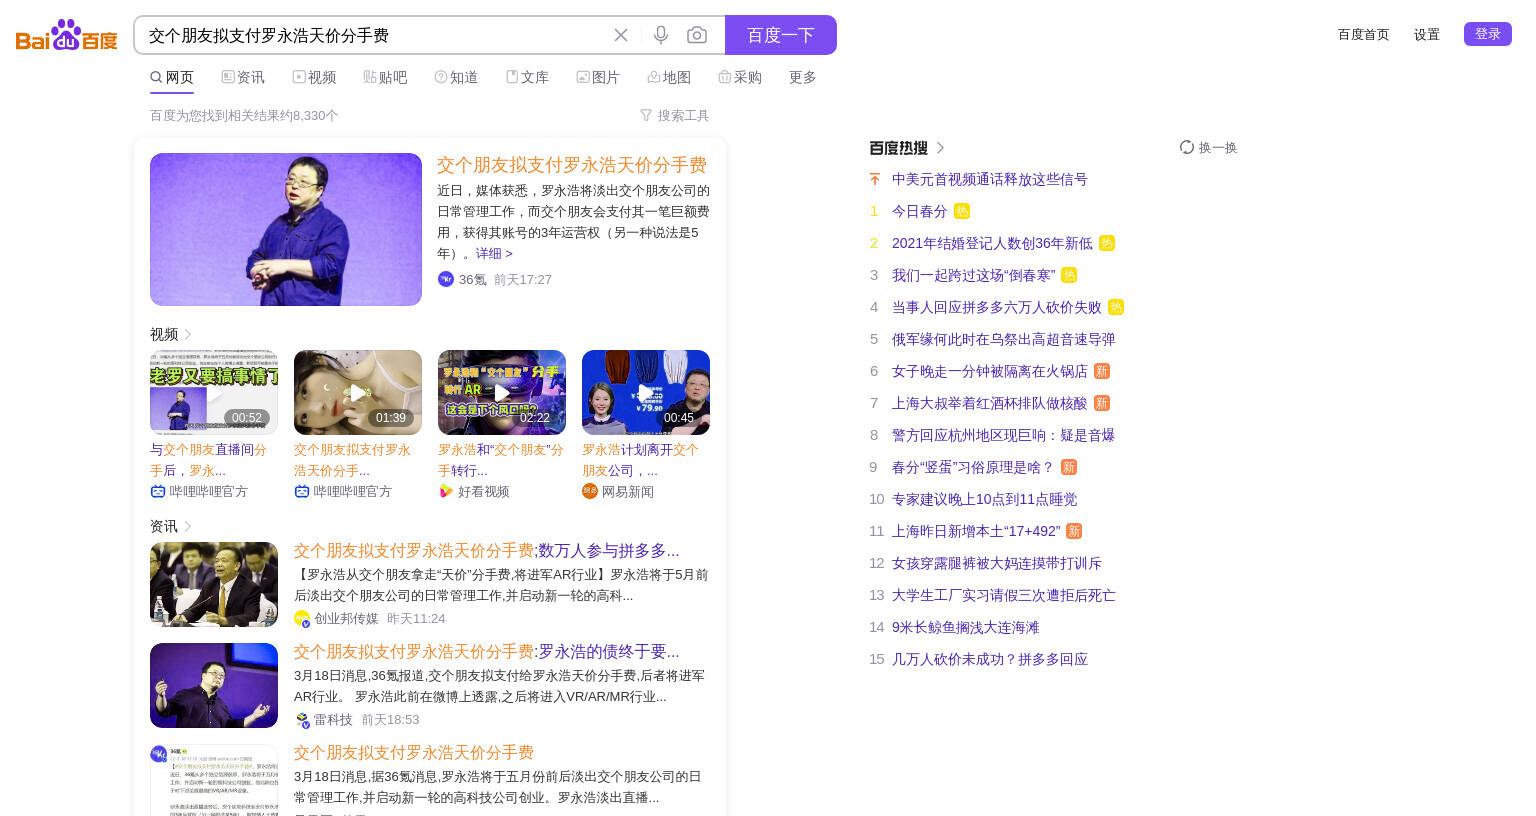
Task: Open 设置 menu
Action: point(1427,34)
